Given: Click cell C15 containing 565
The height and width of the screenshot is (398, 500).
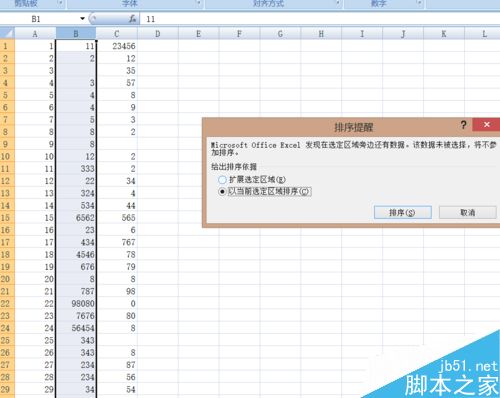Looking at the screenshot, I should pos(117,218).
